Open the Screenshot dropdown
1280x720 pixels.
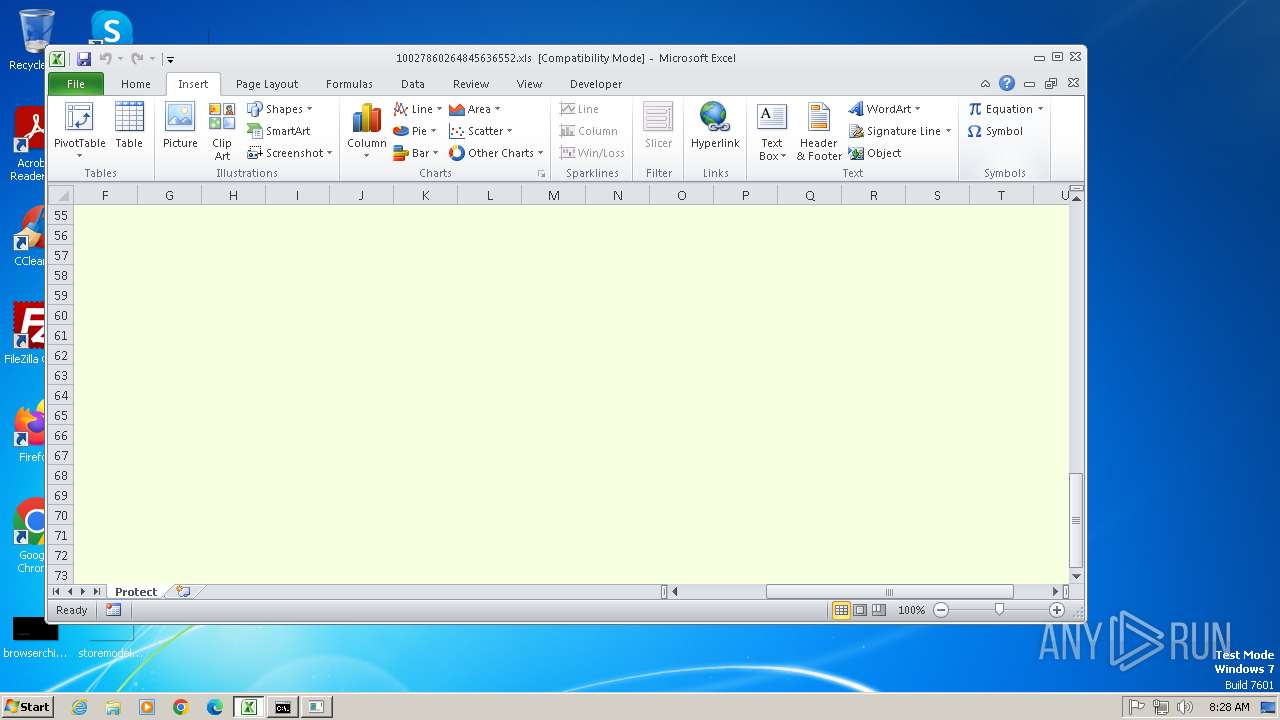click(x=289, y=153)
